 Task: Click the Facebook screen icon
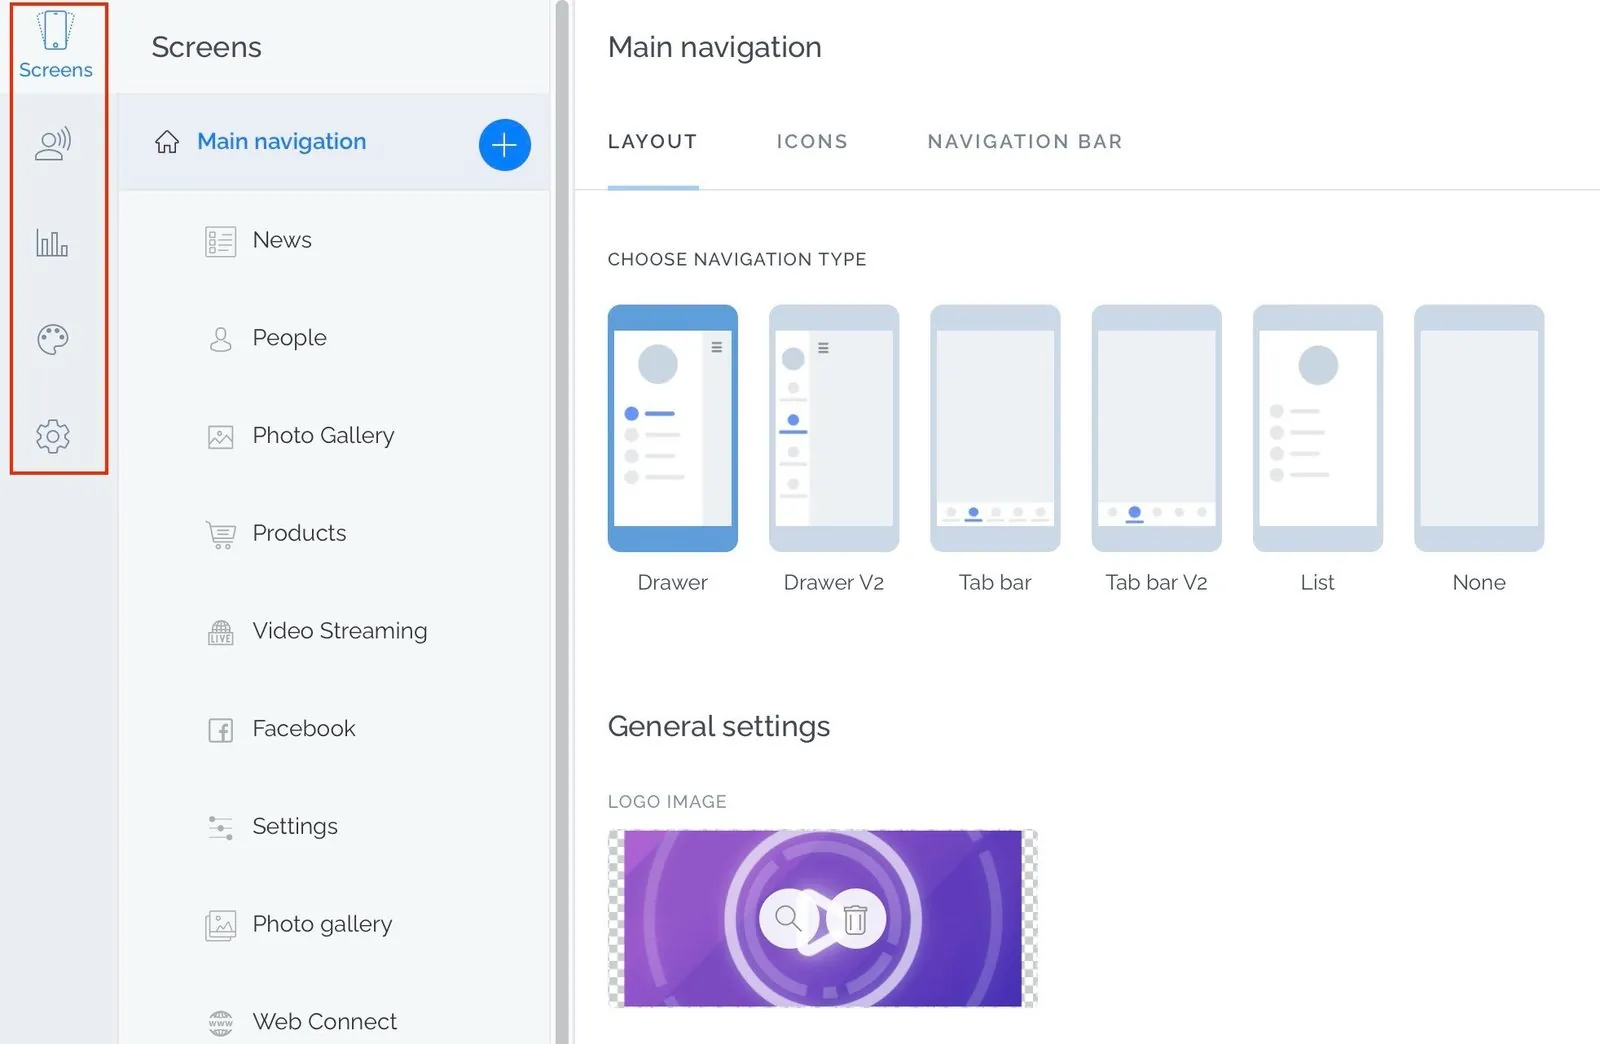pos(220,730)
